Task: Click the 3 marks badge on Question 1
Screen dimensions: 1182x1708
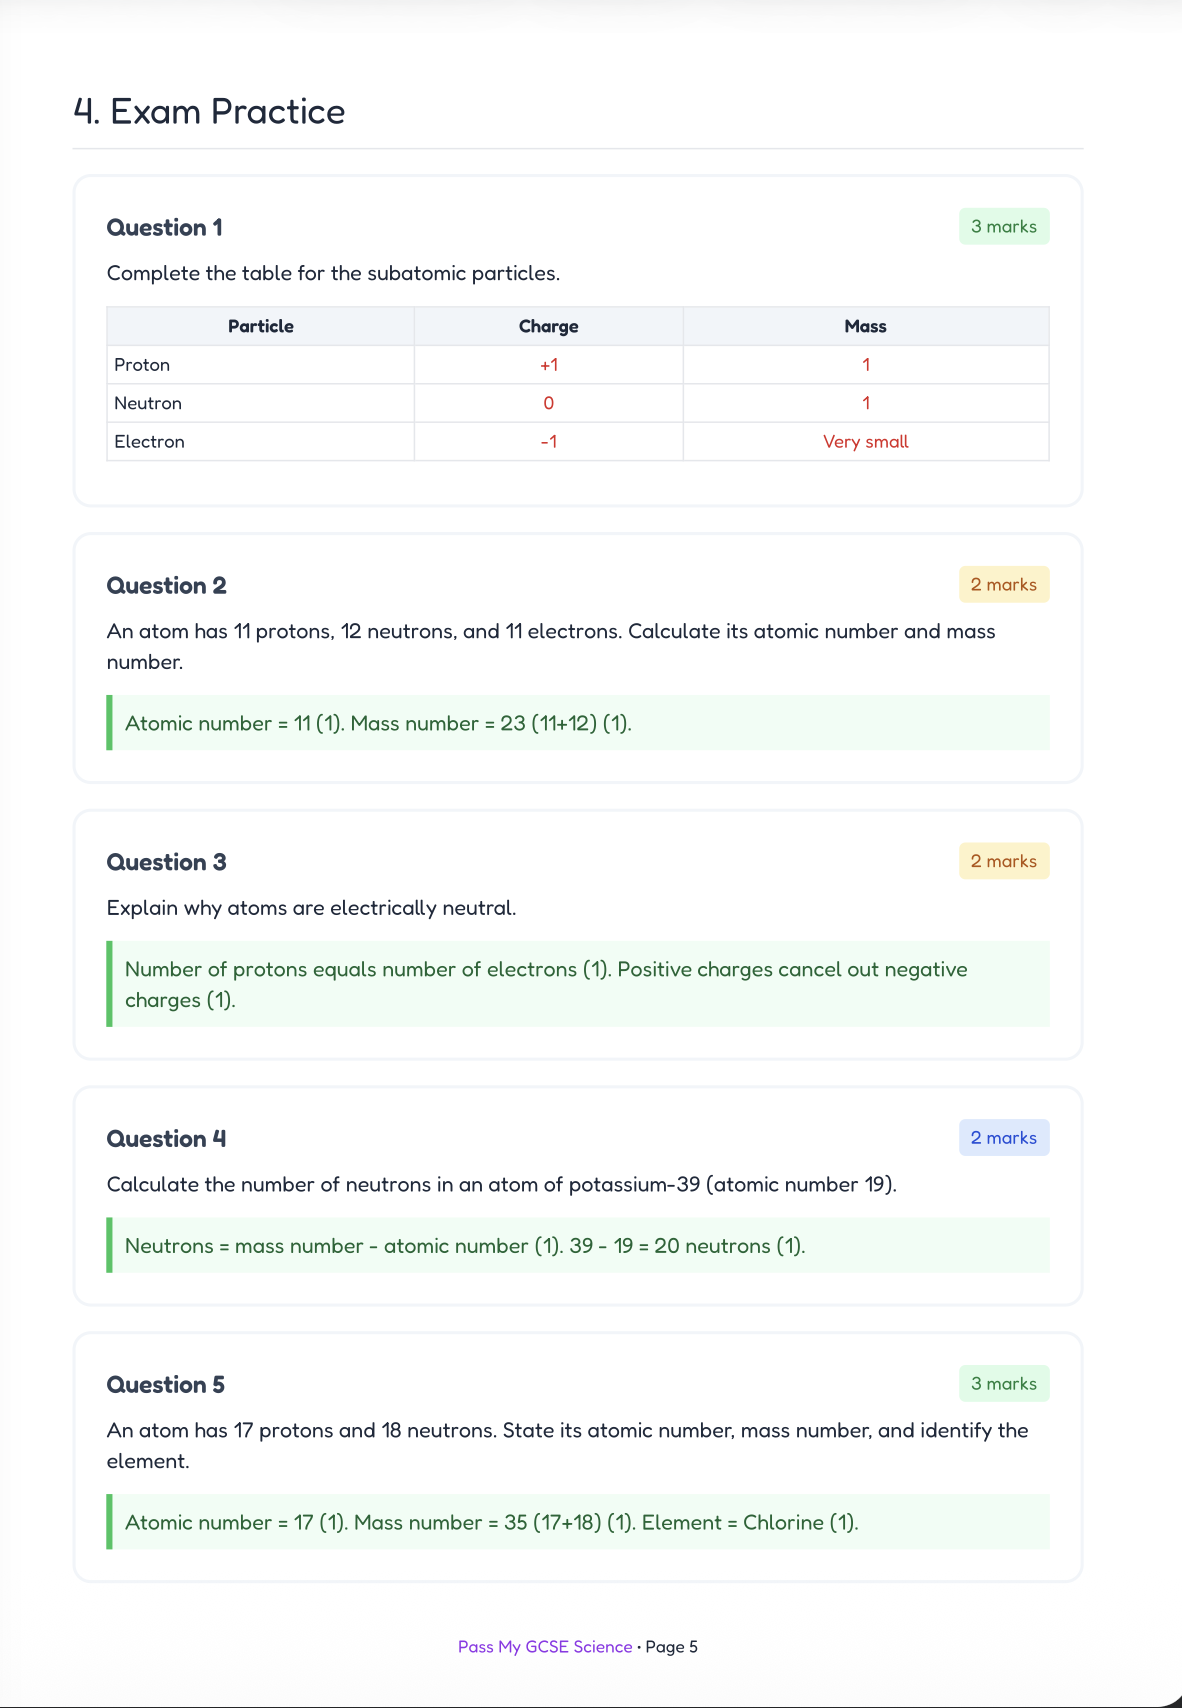Action: coord(1003,227)
